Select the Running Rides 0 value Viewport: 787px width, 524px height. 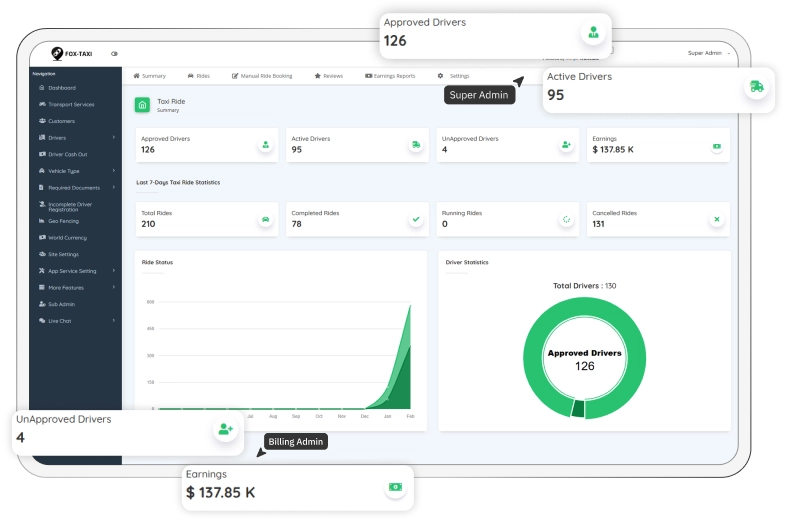[x=445, y=224]
